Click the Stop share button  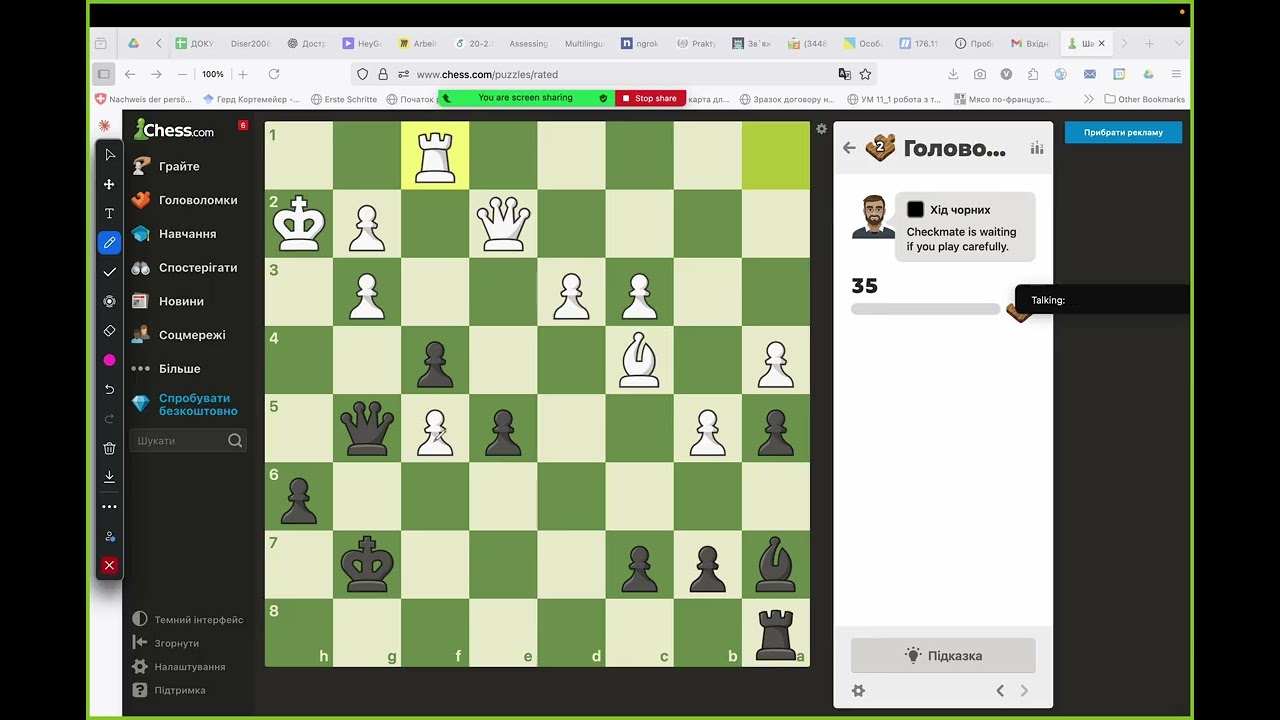651,98
